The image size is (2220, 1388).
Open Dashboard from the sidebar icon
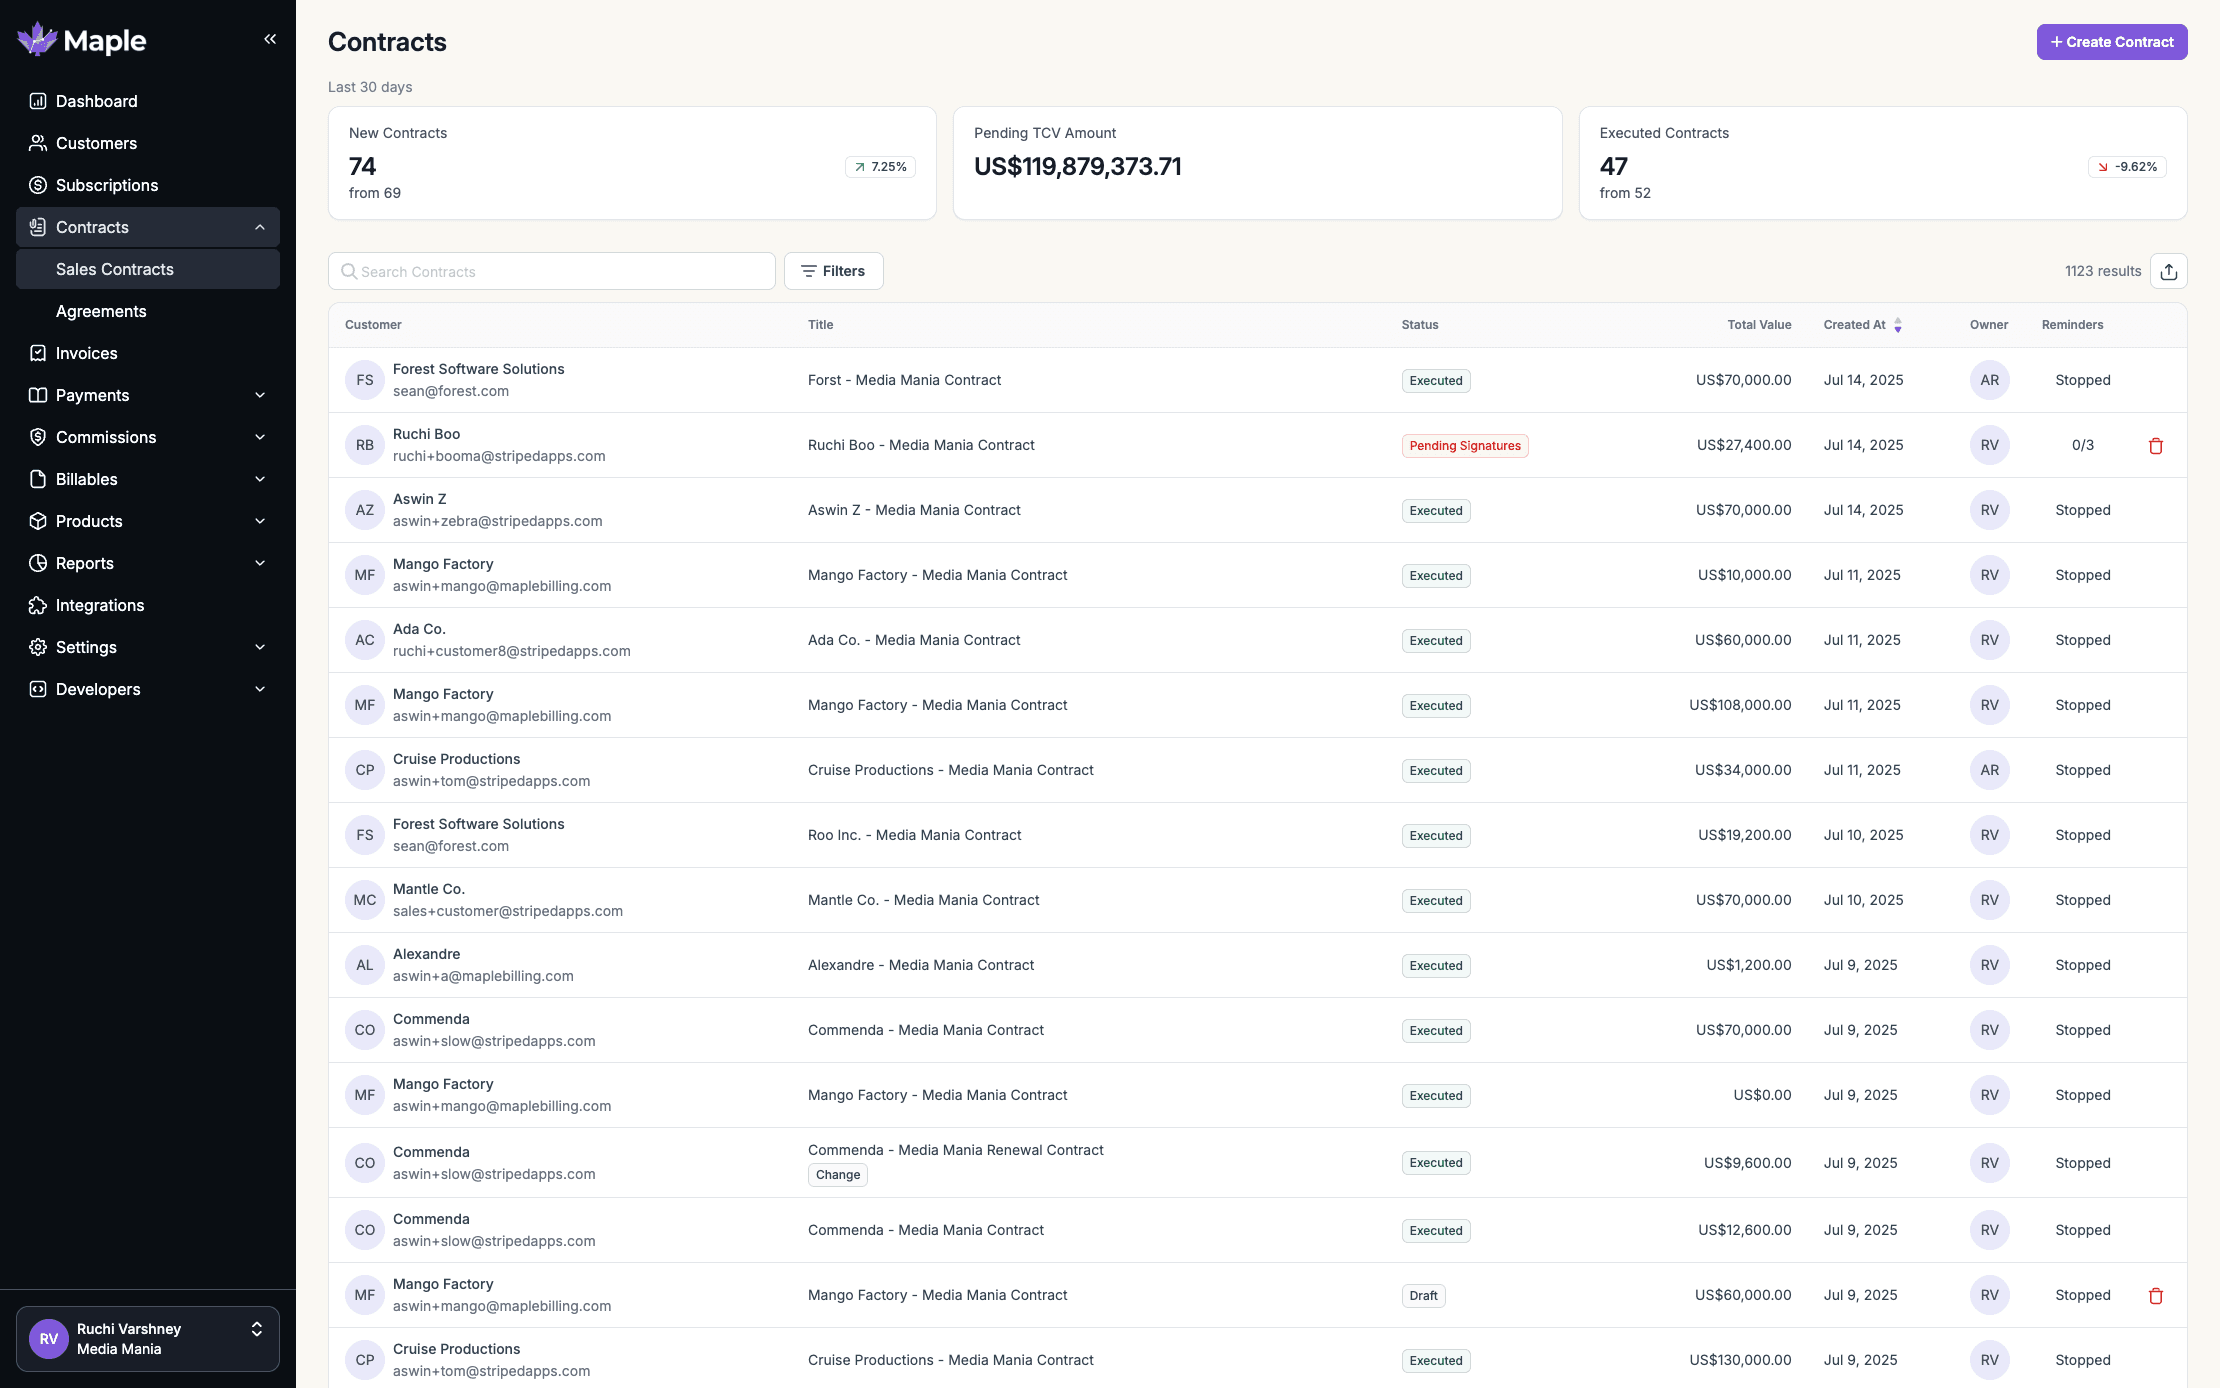pos(38,101)
